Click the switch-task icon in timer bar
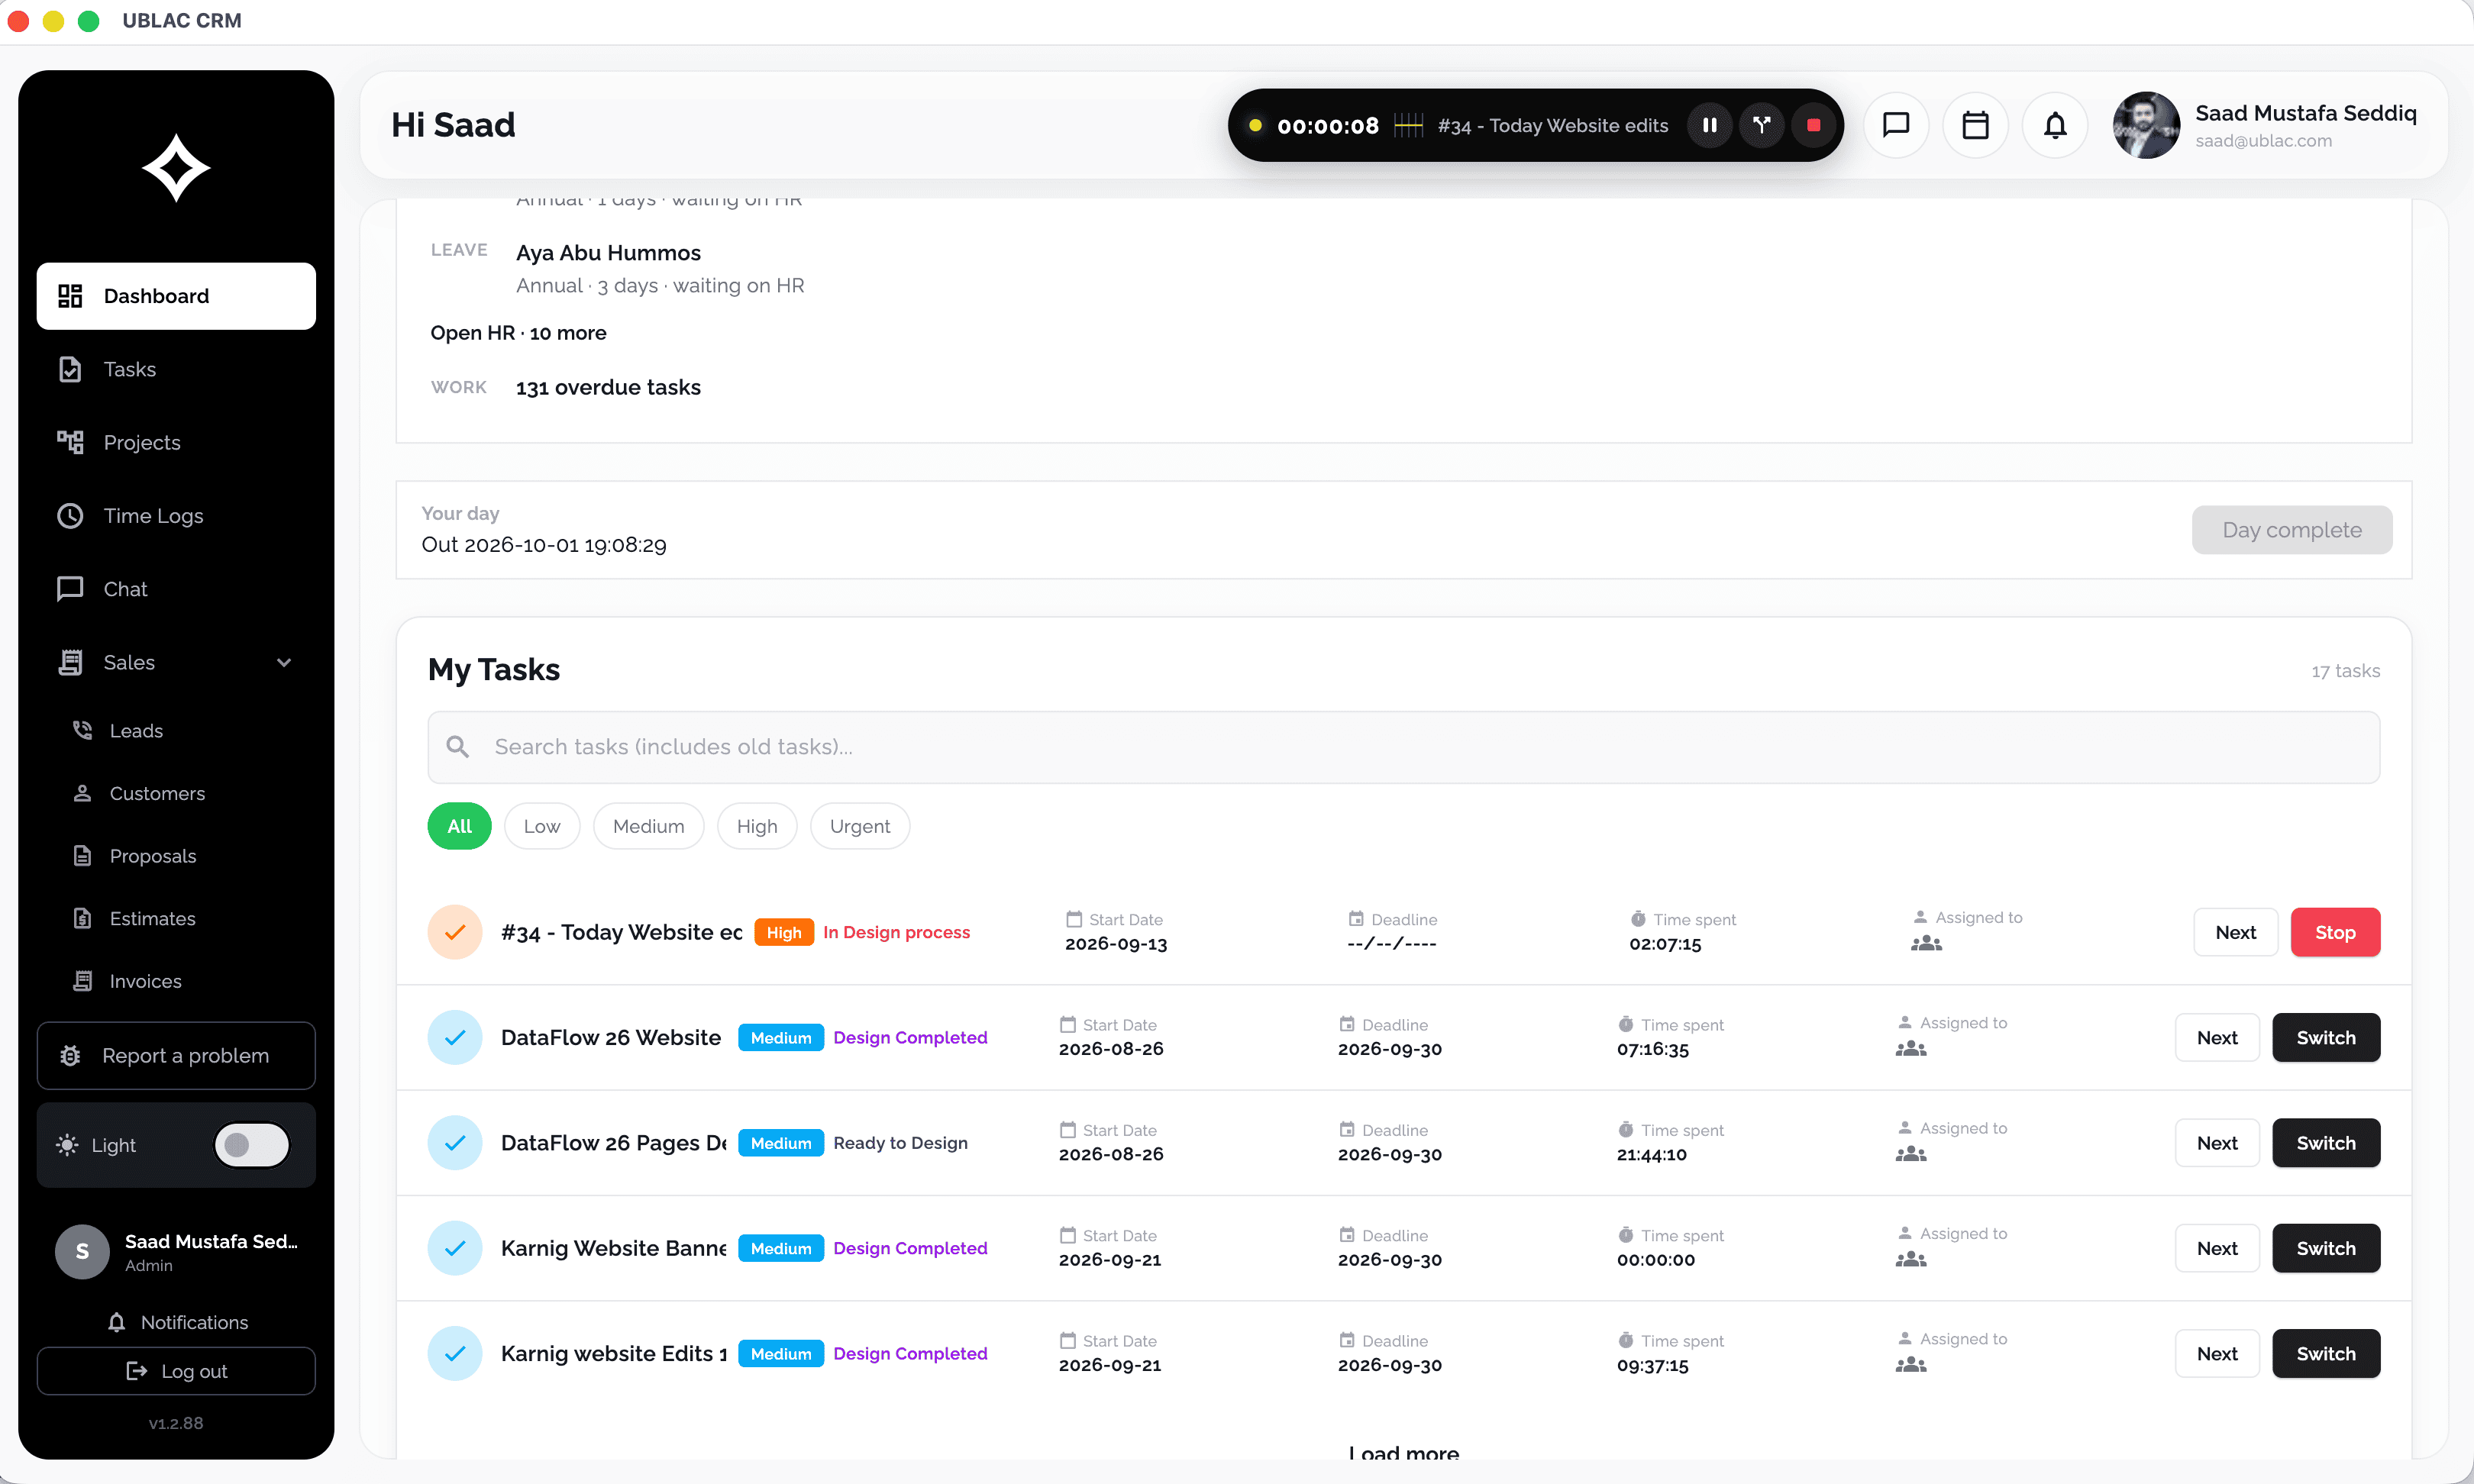This screenshot has height=1484, width=2474. [1761, 125]
